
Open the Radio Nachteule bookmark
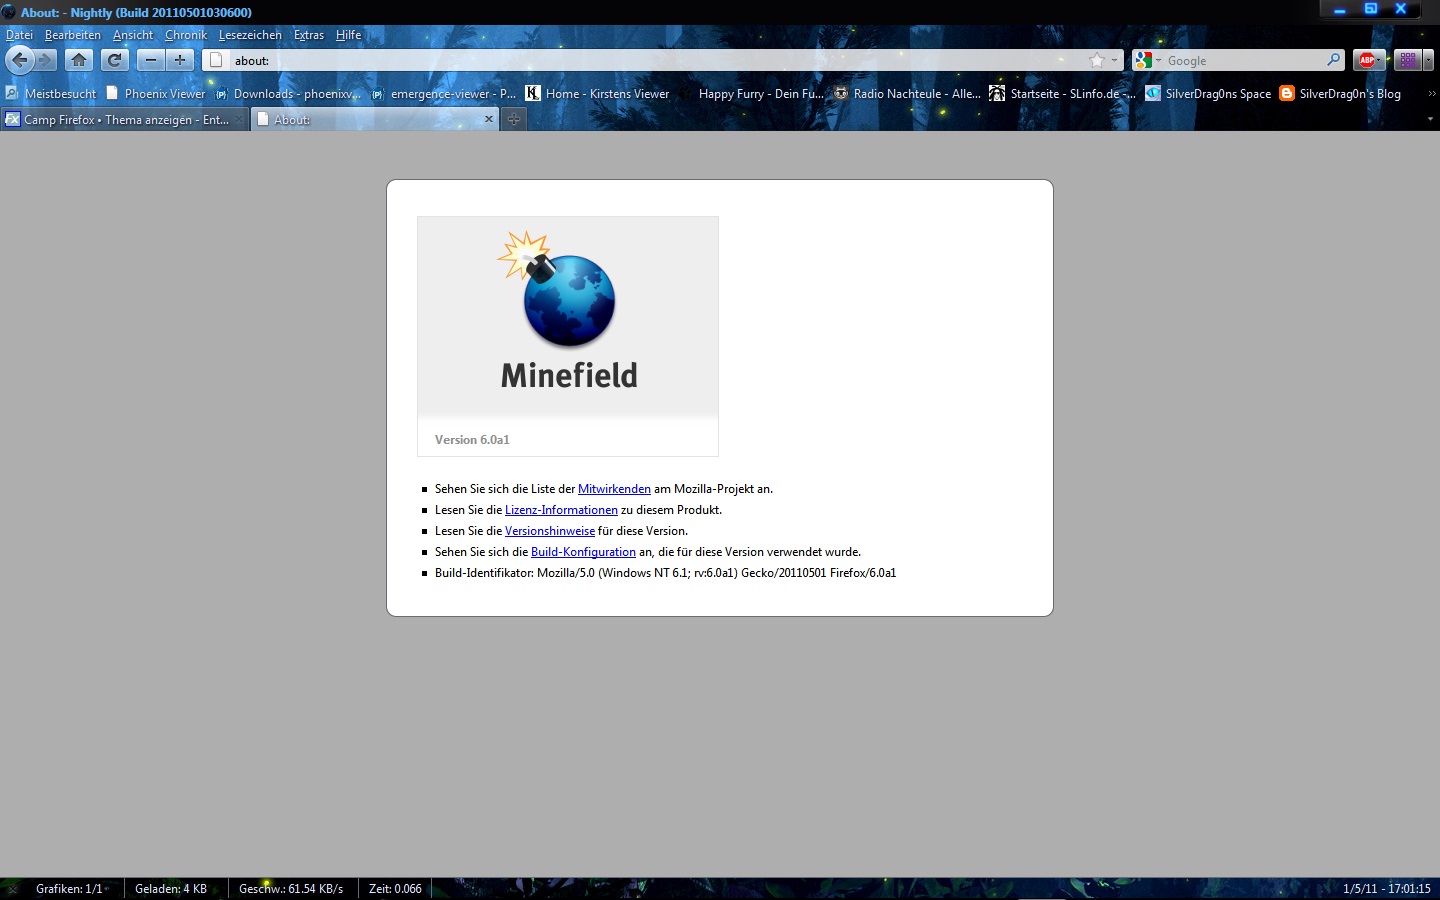click(x=907, y=93)
